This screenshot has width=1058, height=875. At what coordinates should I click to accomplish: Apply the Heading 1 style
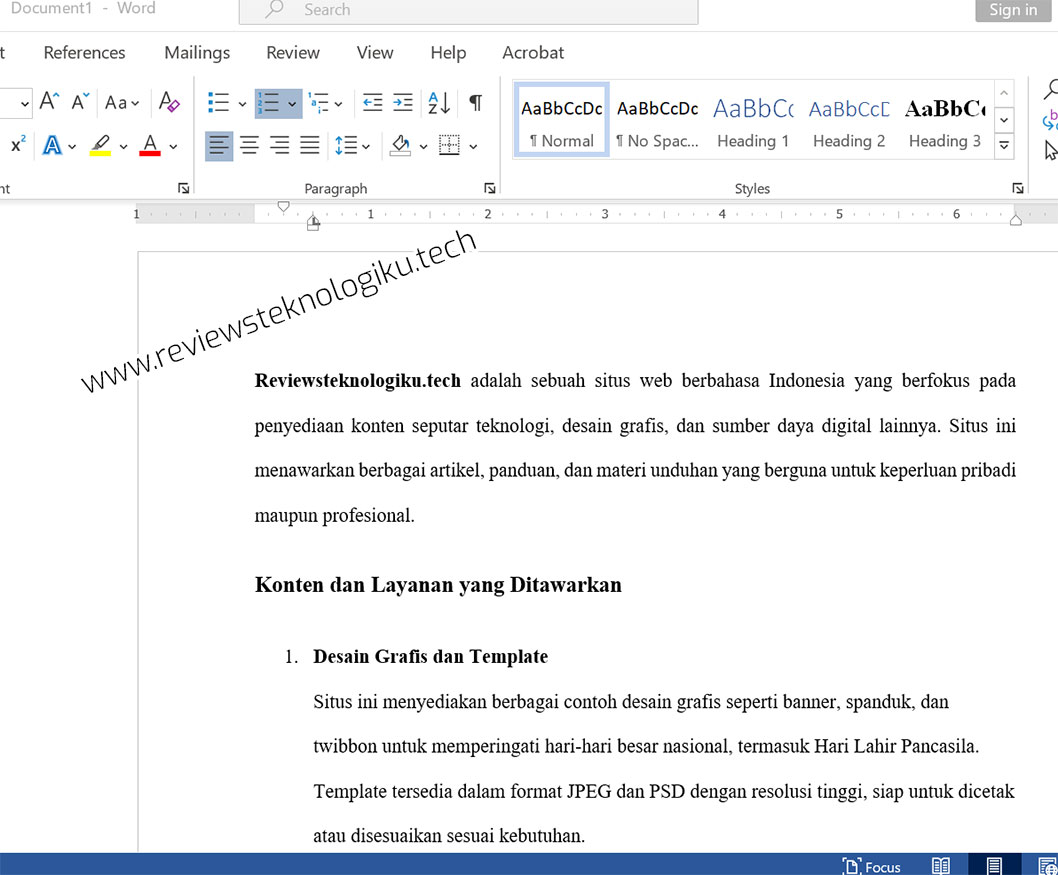(x=753, y=120)
